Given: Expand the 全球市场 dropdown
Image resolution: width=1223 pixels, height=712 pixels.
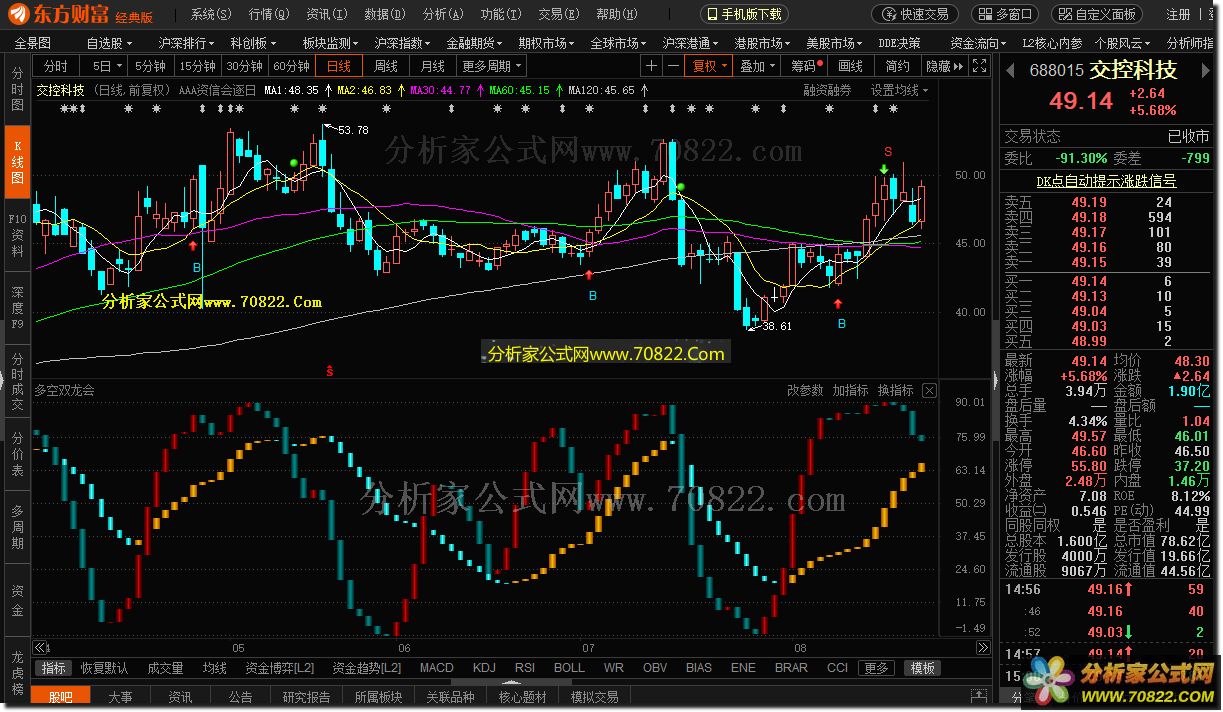Looking at the screenshot, I should (x=618, y=44).
